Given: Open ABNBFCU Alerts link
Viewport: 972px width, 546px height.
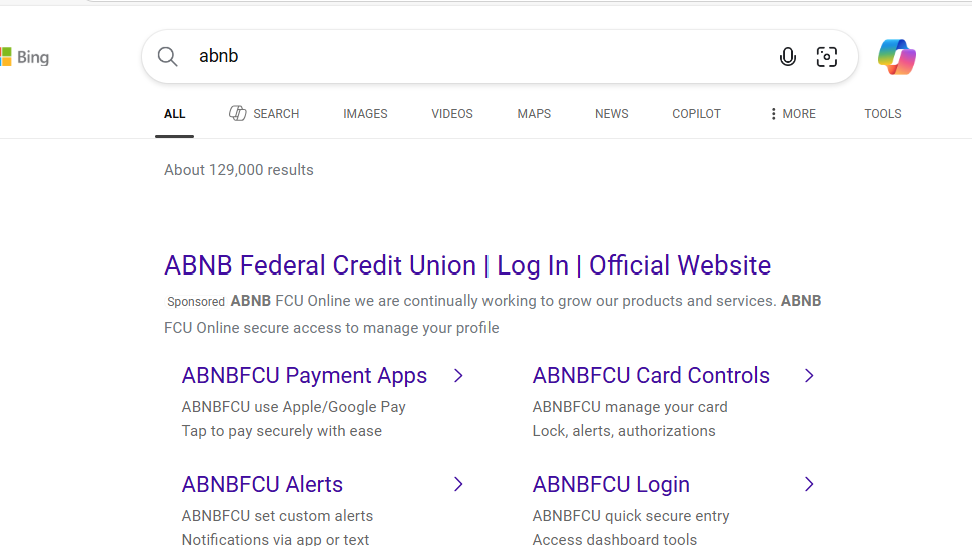Looking at the screenshot, I should pos(262,485).
